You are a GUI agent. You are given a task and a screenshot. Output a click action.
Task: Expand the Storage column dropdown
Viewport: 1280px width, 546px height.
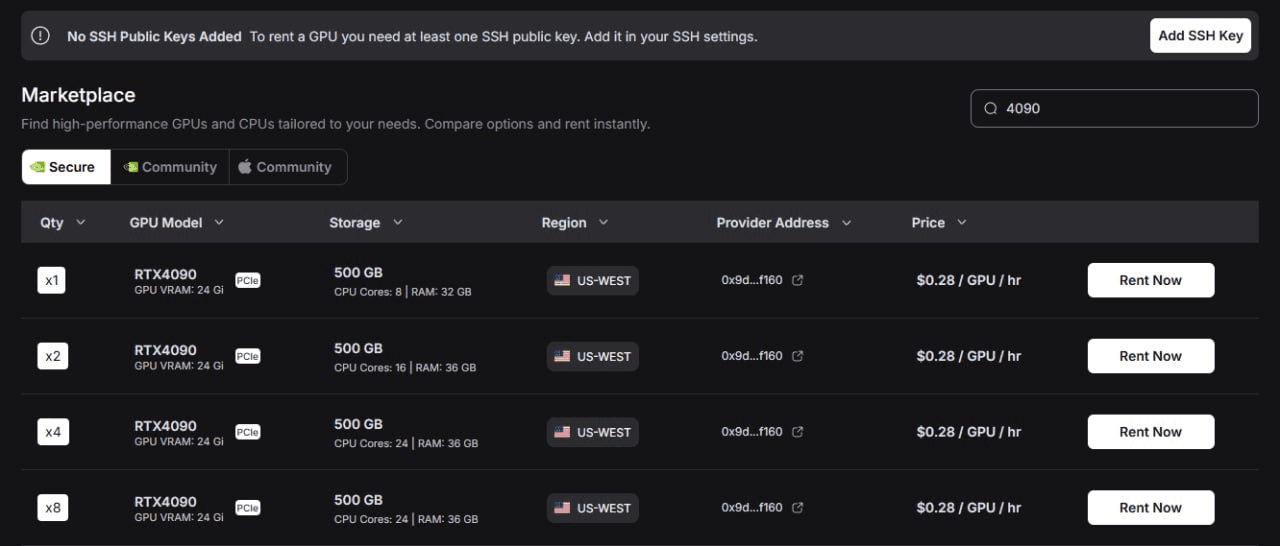(397, 222)
